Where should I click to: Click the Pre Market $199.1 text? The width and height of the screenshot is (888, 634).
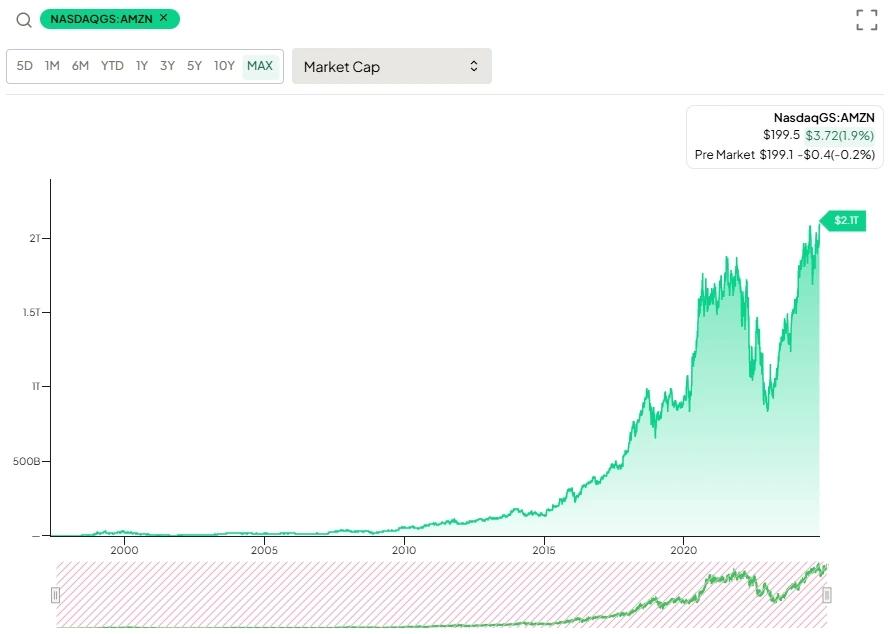[x=744, y=155]
